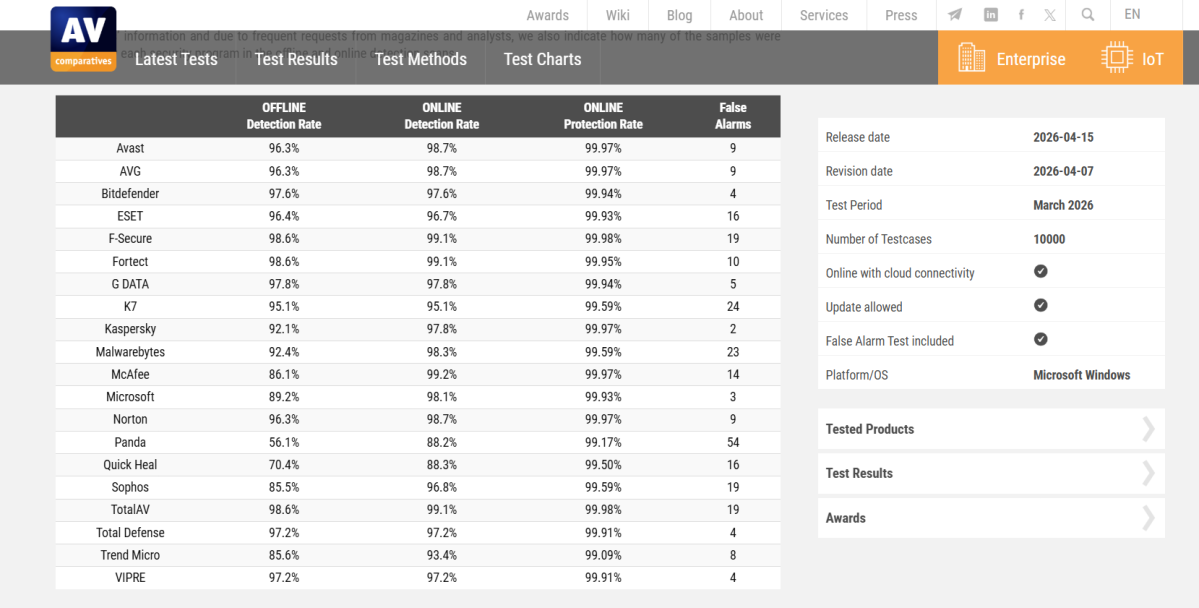Switch to the Latest Tests tab
This screenshot has height=608, width=1199.
coord(176,59)
